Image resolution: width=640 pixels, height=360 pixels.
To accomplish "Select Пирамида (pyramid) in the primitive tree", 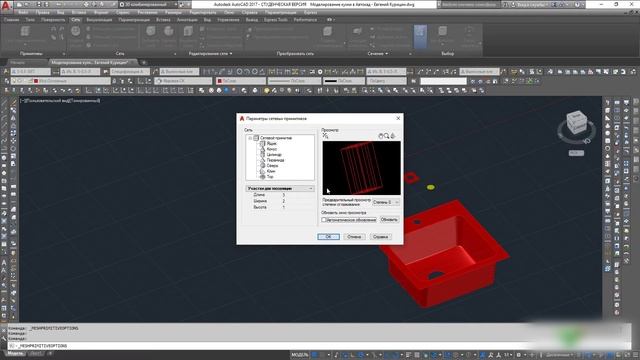I will (x=275, y=160).
